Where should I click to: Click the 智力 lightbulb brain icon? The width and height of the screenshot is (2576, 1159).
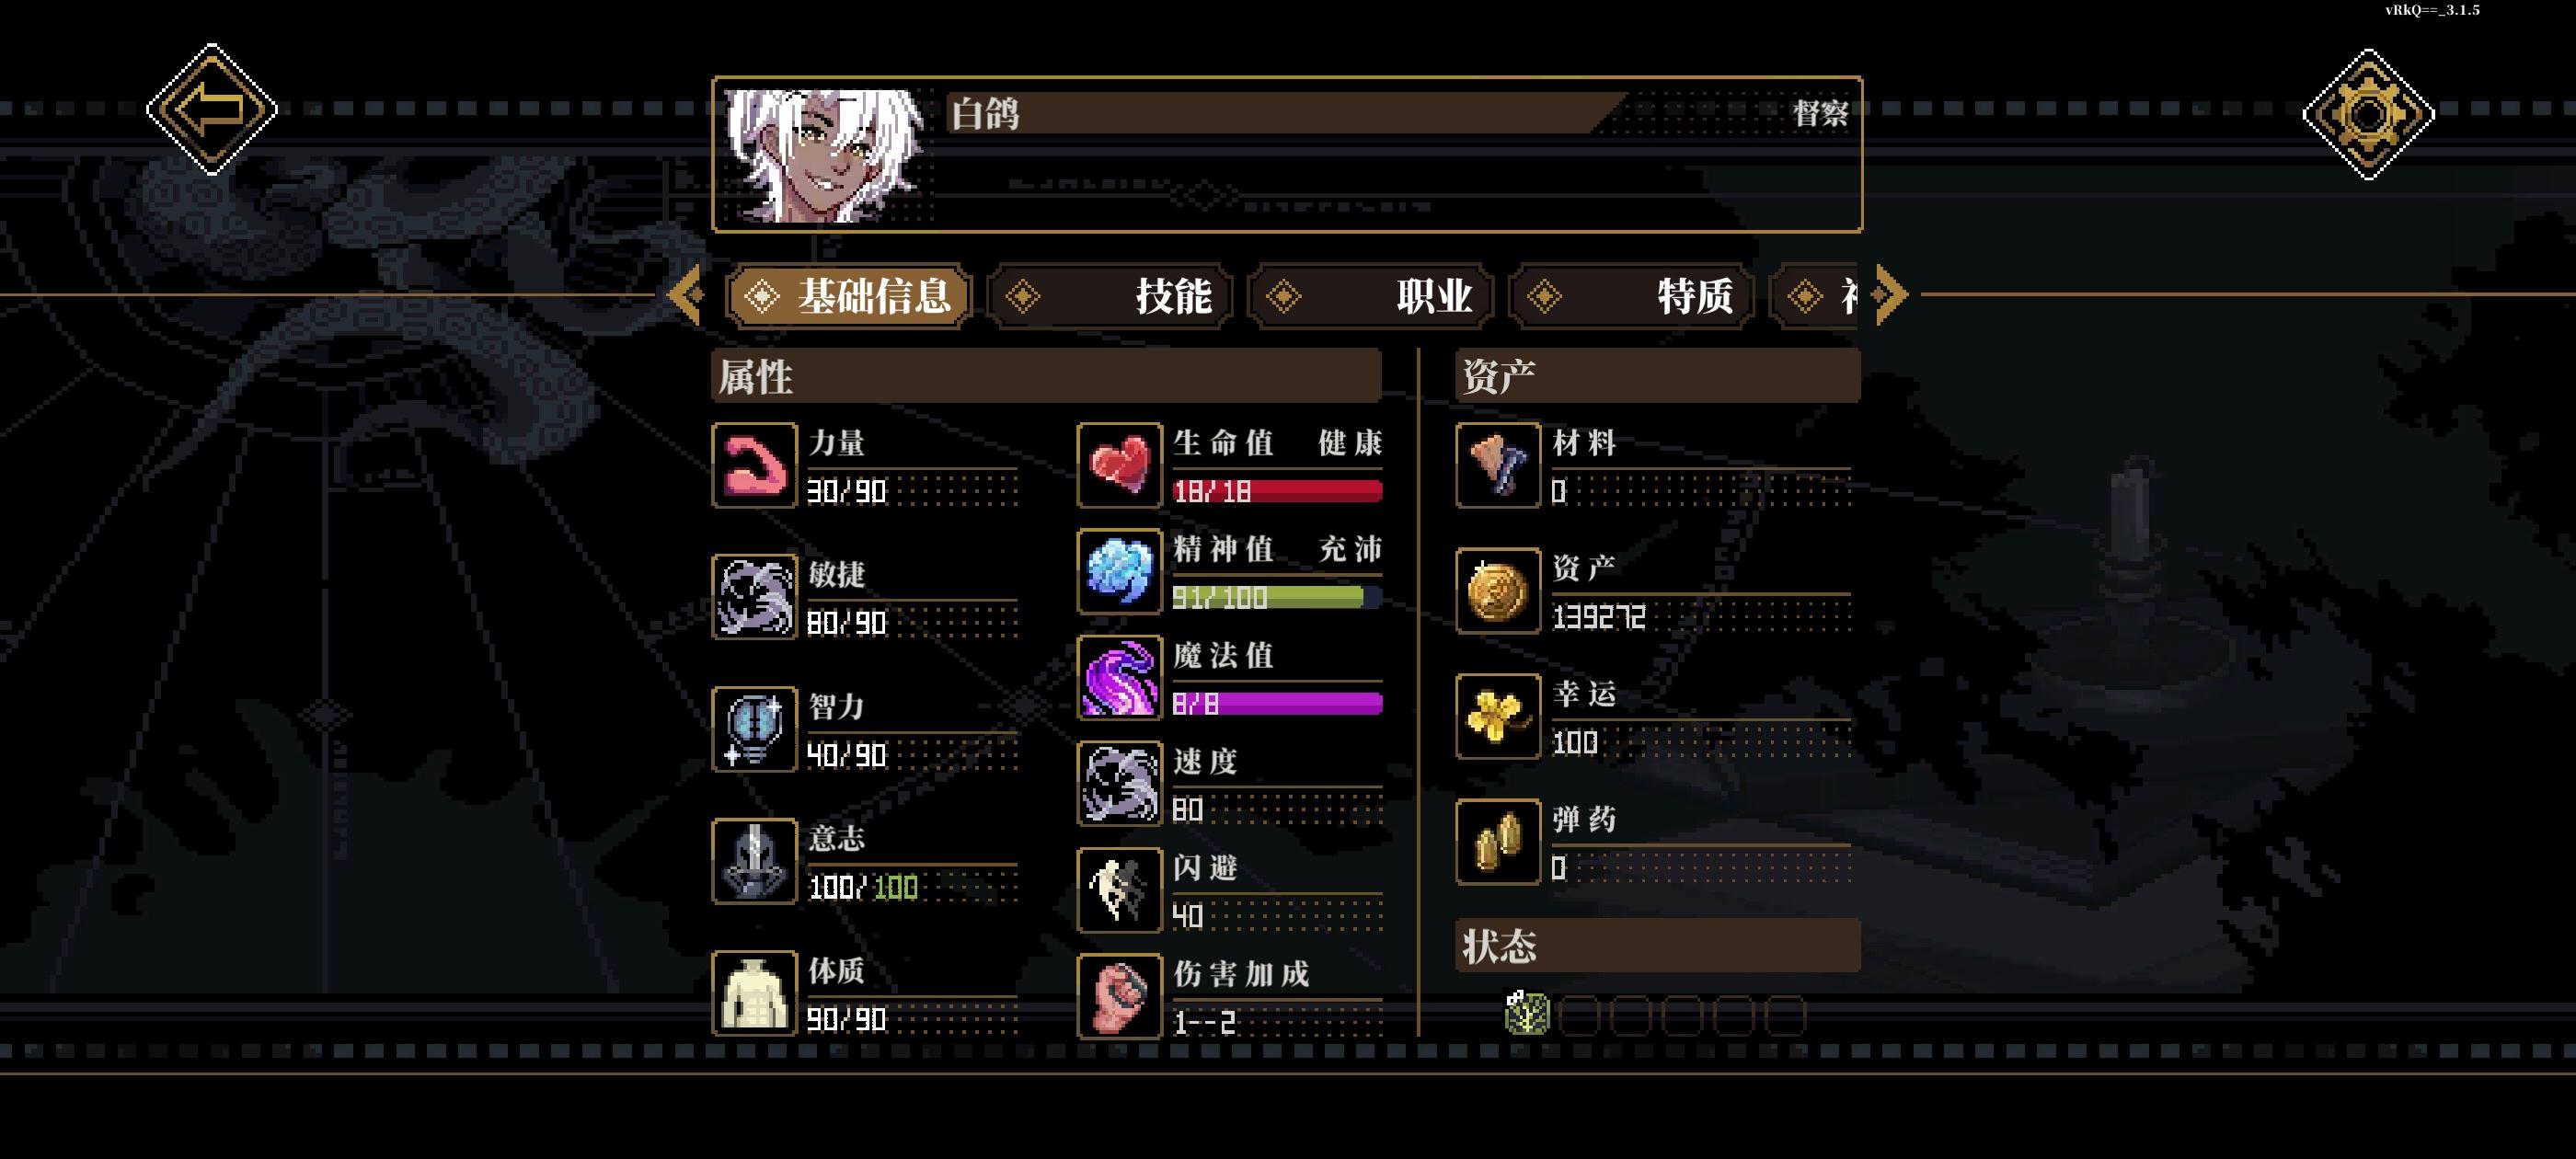[x=754, y=729]
